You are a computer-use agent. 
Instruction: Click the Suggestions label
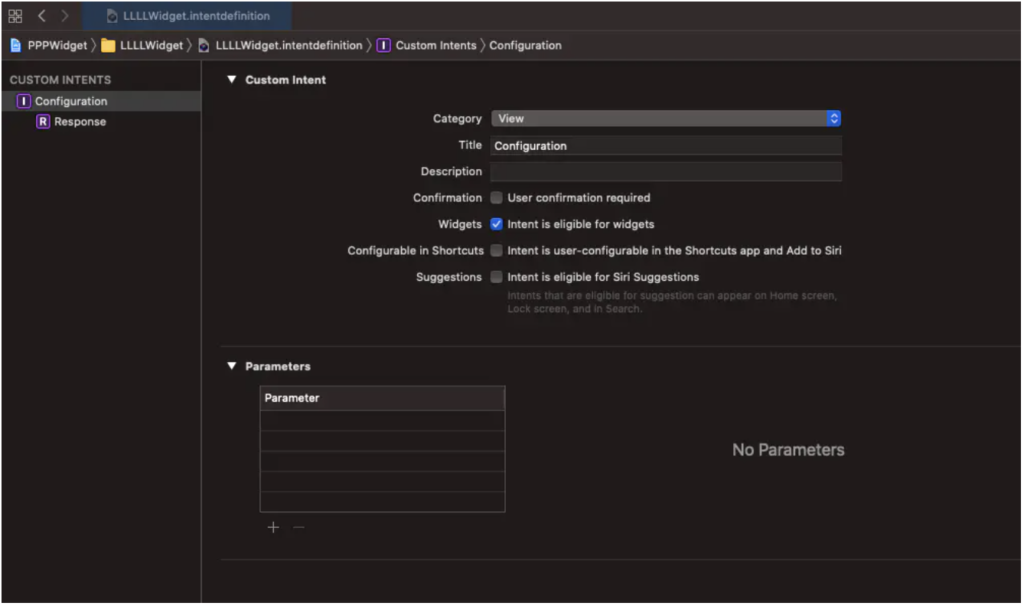[x=449, y=278]
